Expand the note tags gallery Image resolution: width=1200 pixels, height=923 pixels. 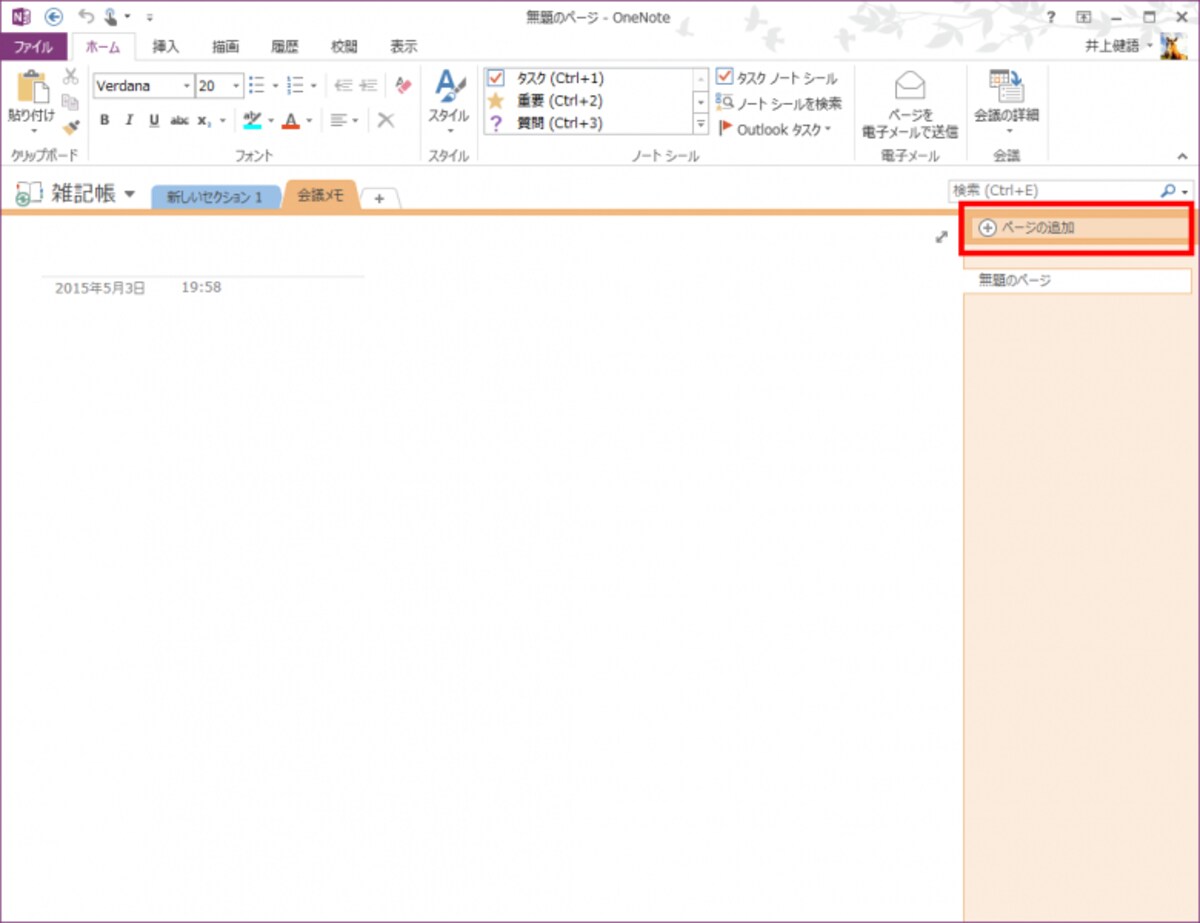[x=701, y=125]
